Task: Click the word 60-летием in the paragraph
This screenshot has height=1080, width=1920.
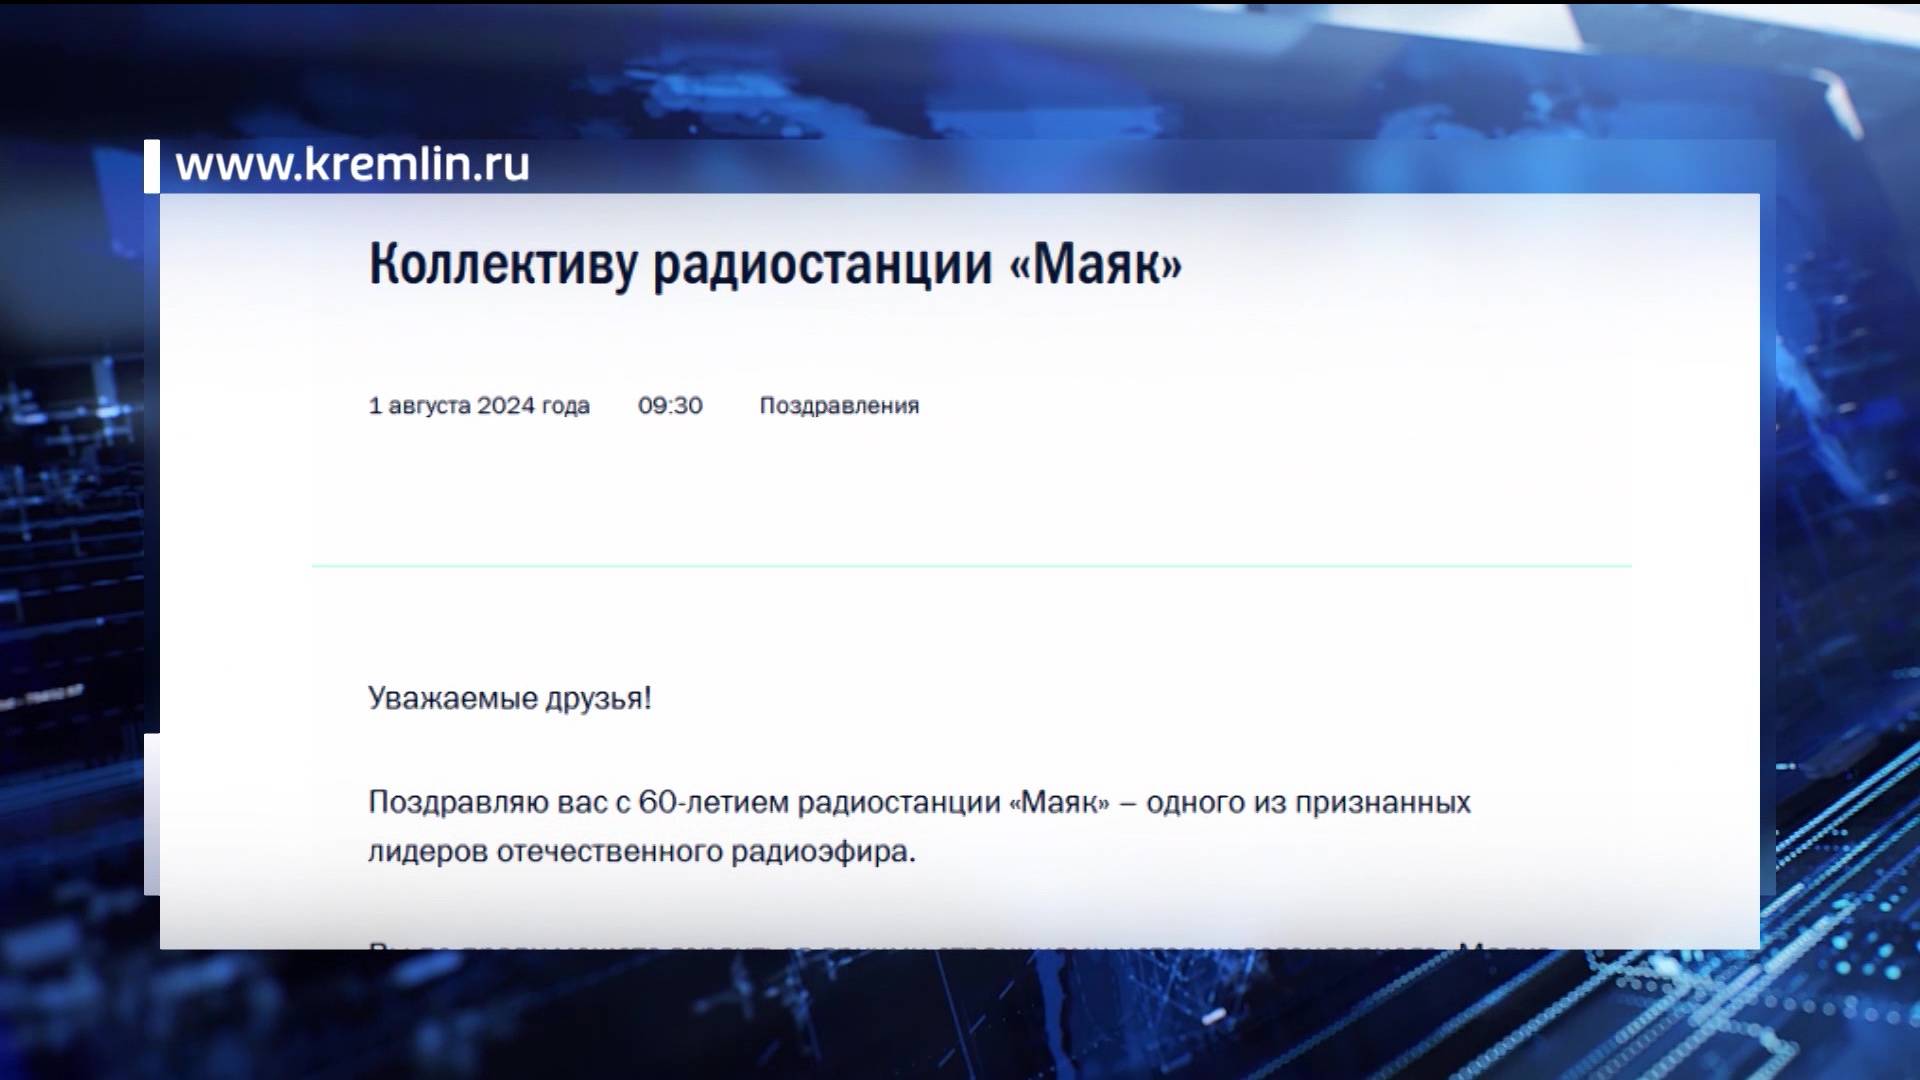Action: click(x=713, y=803)
